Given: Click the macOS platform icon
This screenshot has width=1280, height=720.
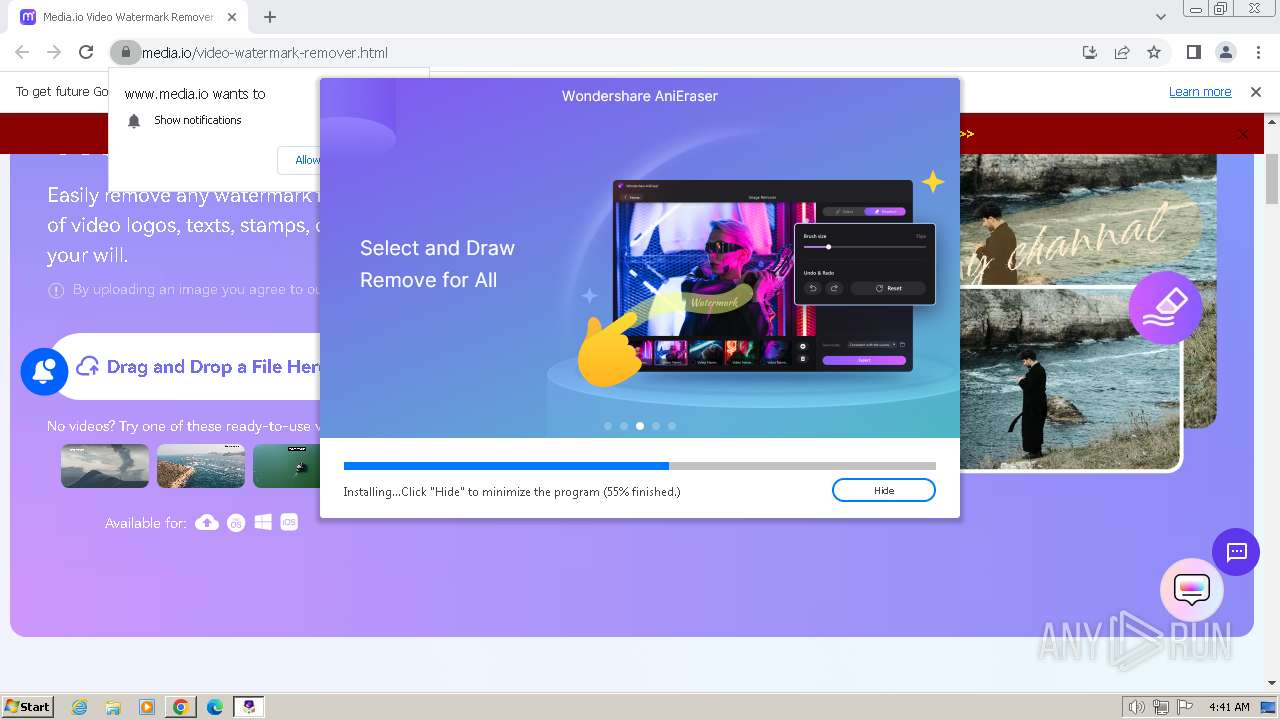Looking at the screenshot, I should pyautogui.click(x=236, y=523).
